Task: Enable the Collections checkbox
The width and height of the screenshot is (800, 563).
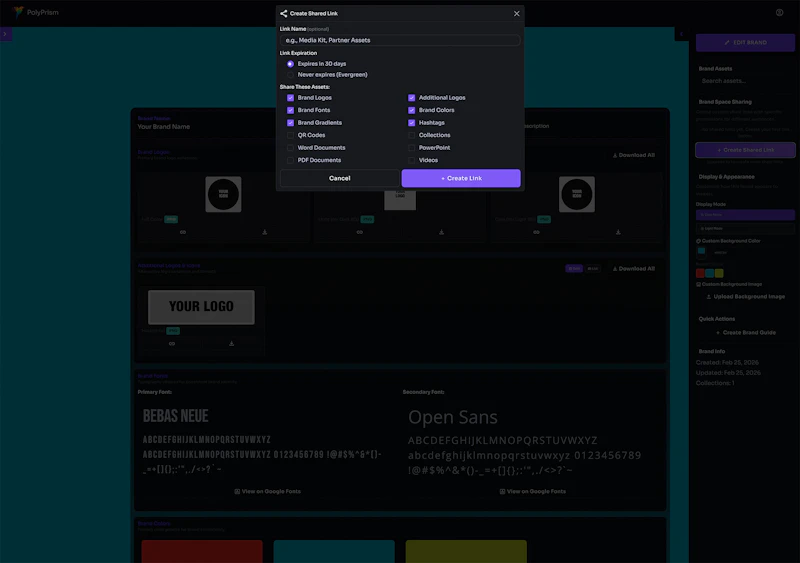Action: 411,135
